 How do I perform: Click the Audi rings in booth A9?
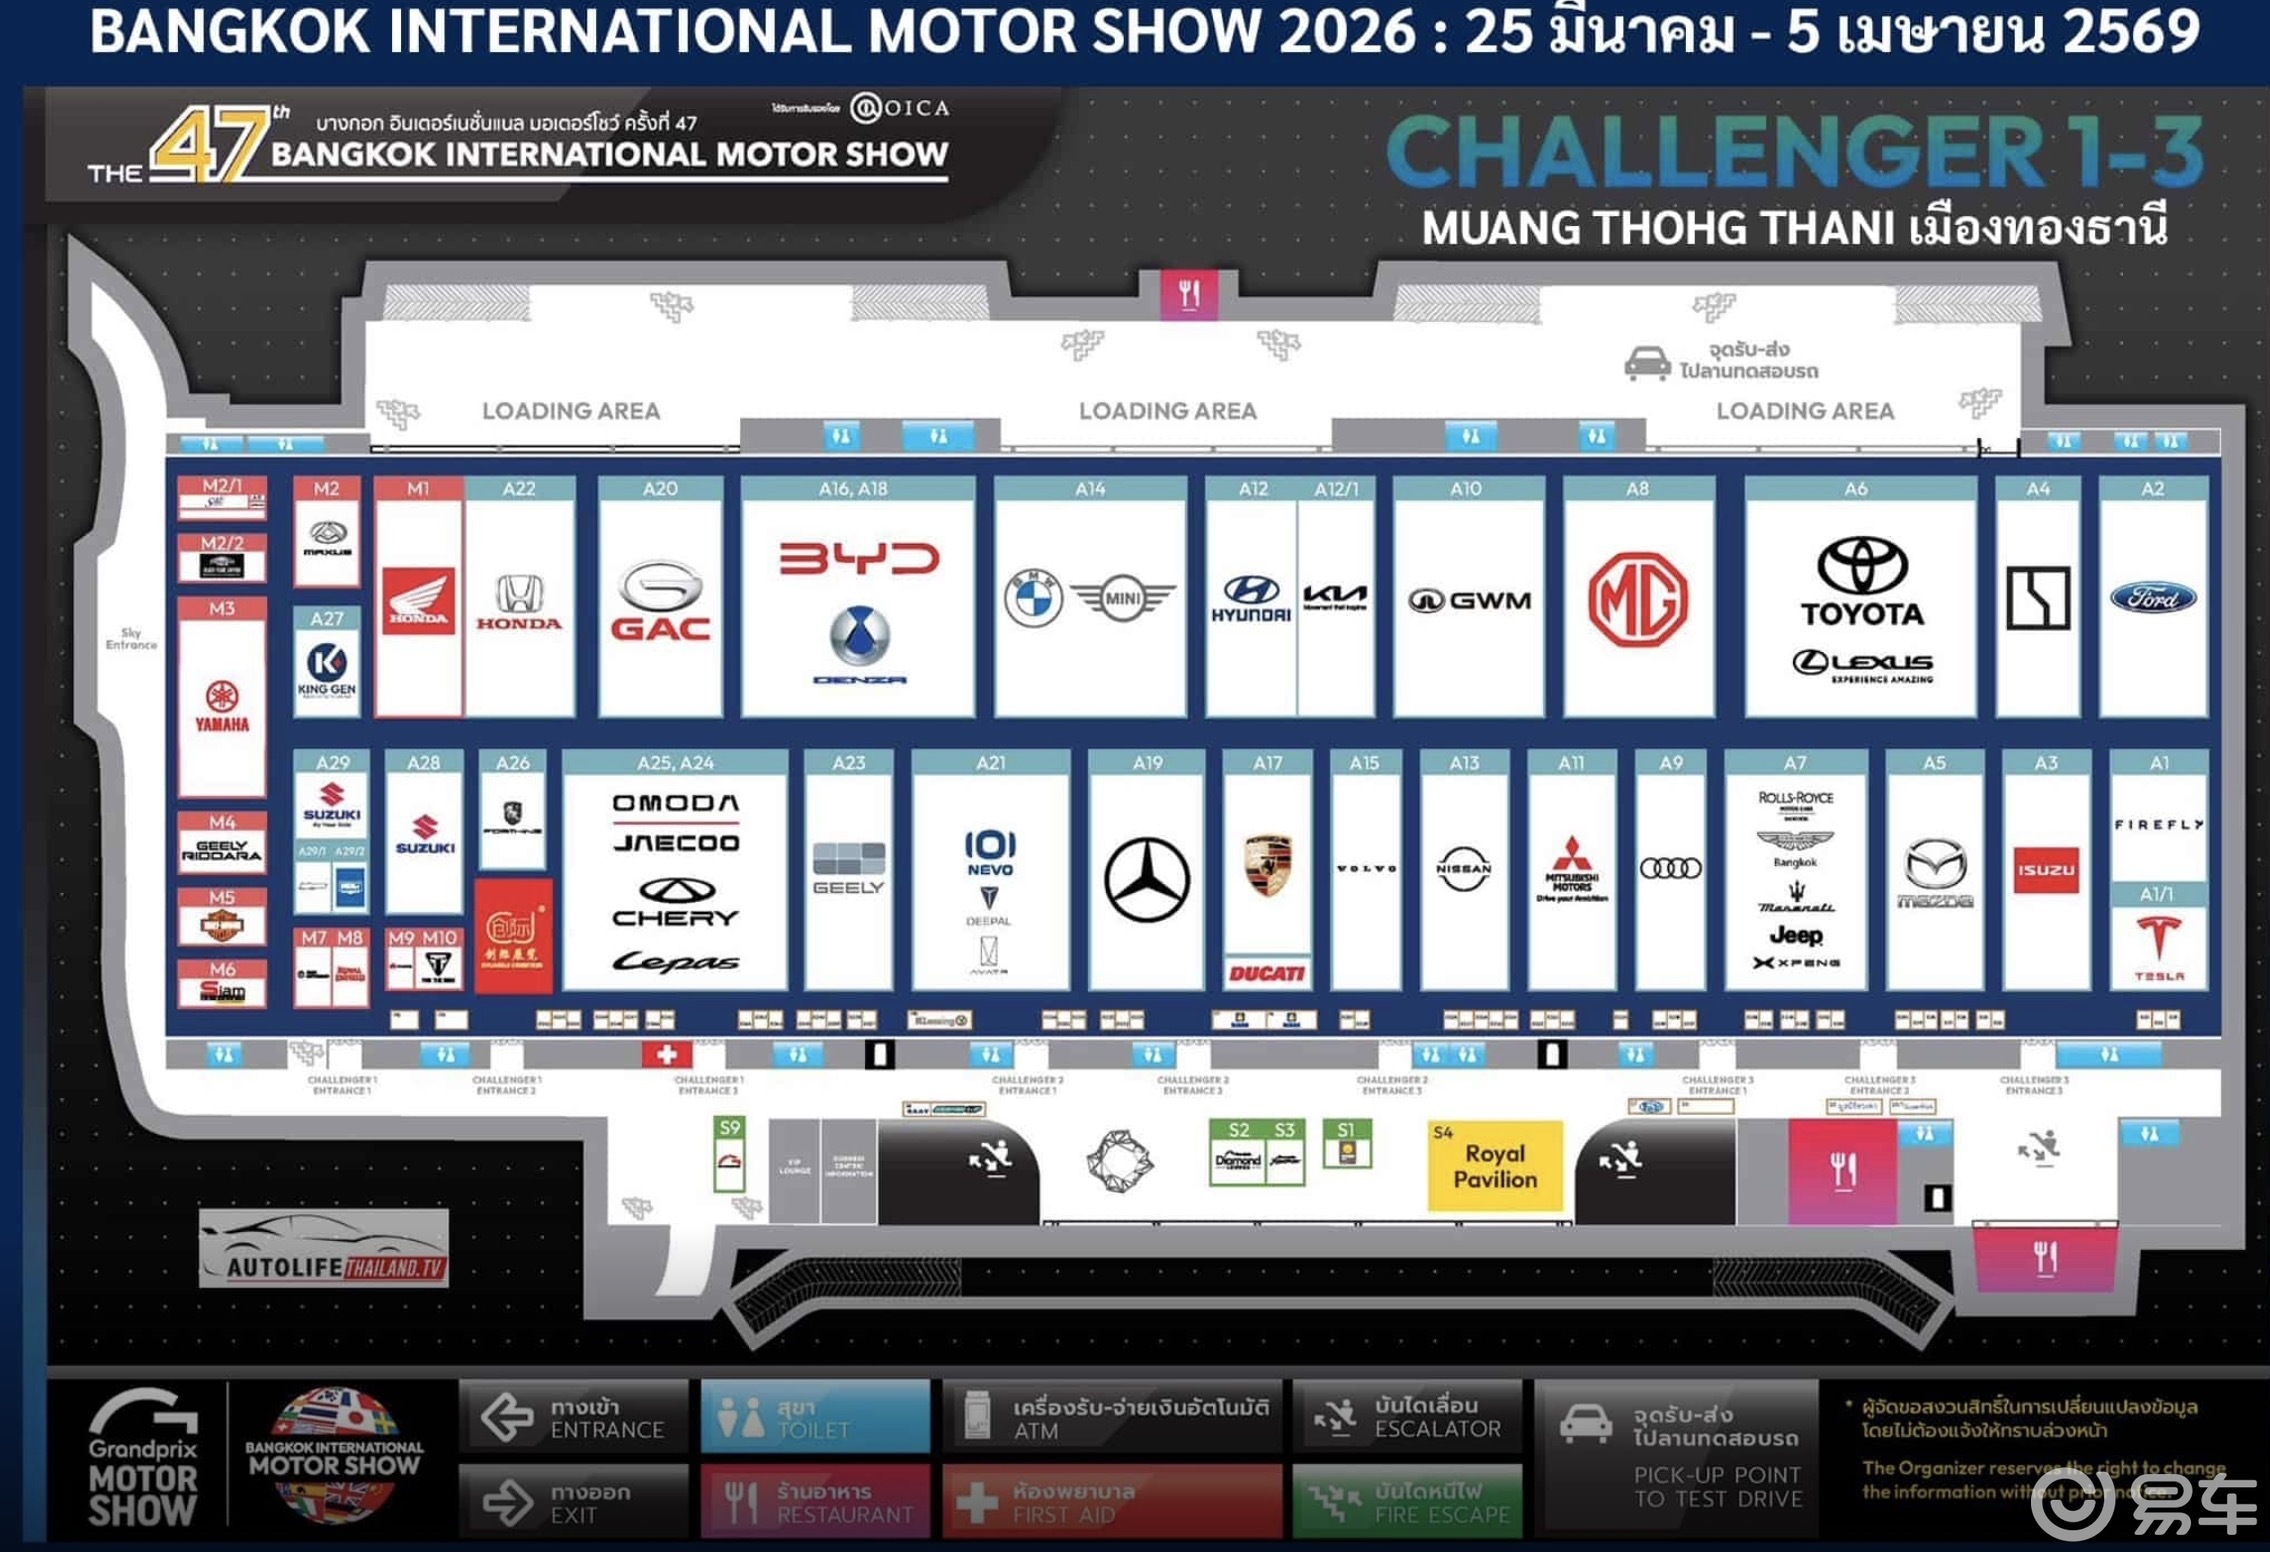(x=1670, y=868)
